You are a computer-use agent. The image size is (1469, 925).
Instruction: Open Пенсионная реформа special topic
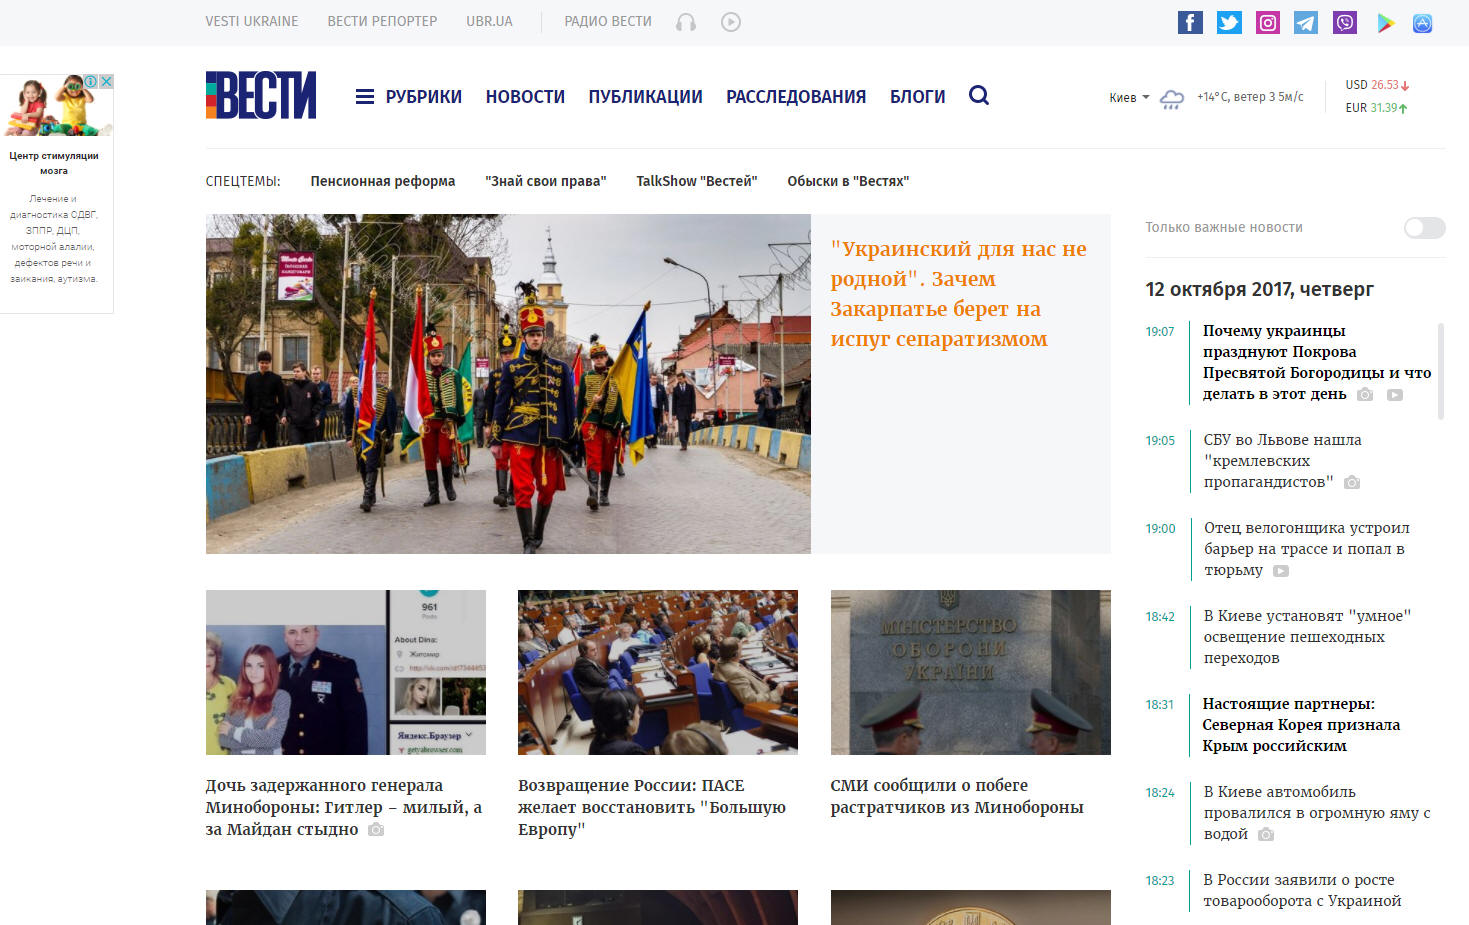click(x=383, y=181)
